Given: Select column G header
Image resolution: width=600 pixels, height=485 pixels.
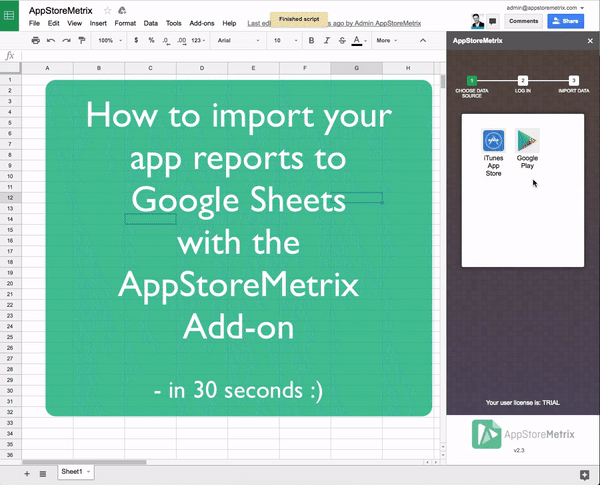Looking at the screenshot, I should 356,68.
